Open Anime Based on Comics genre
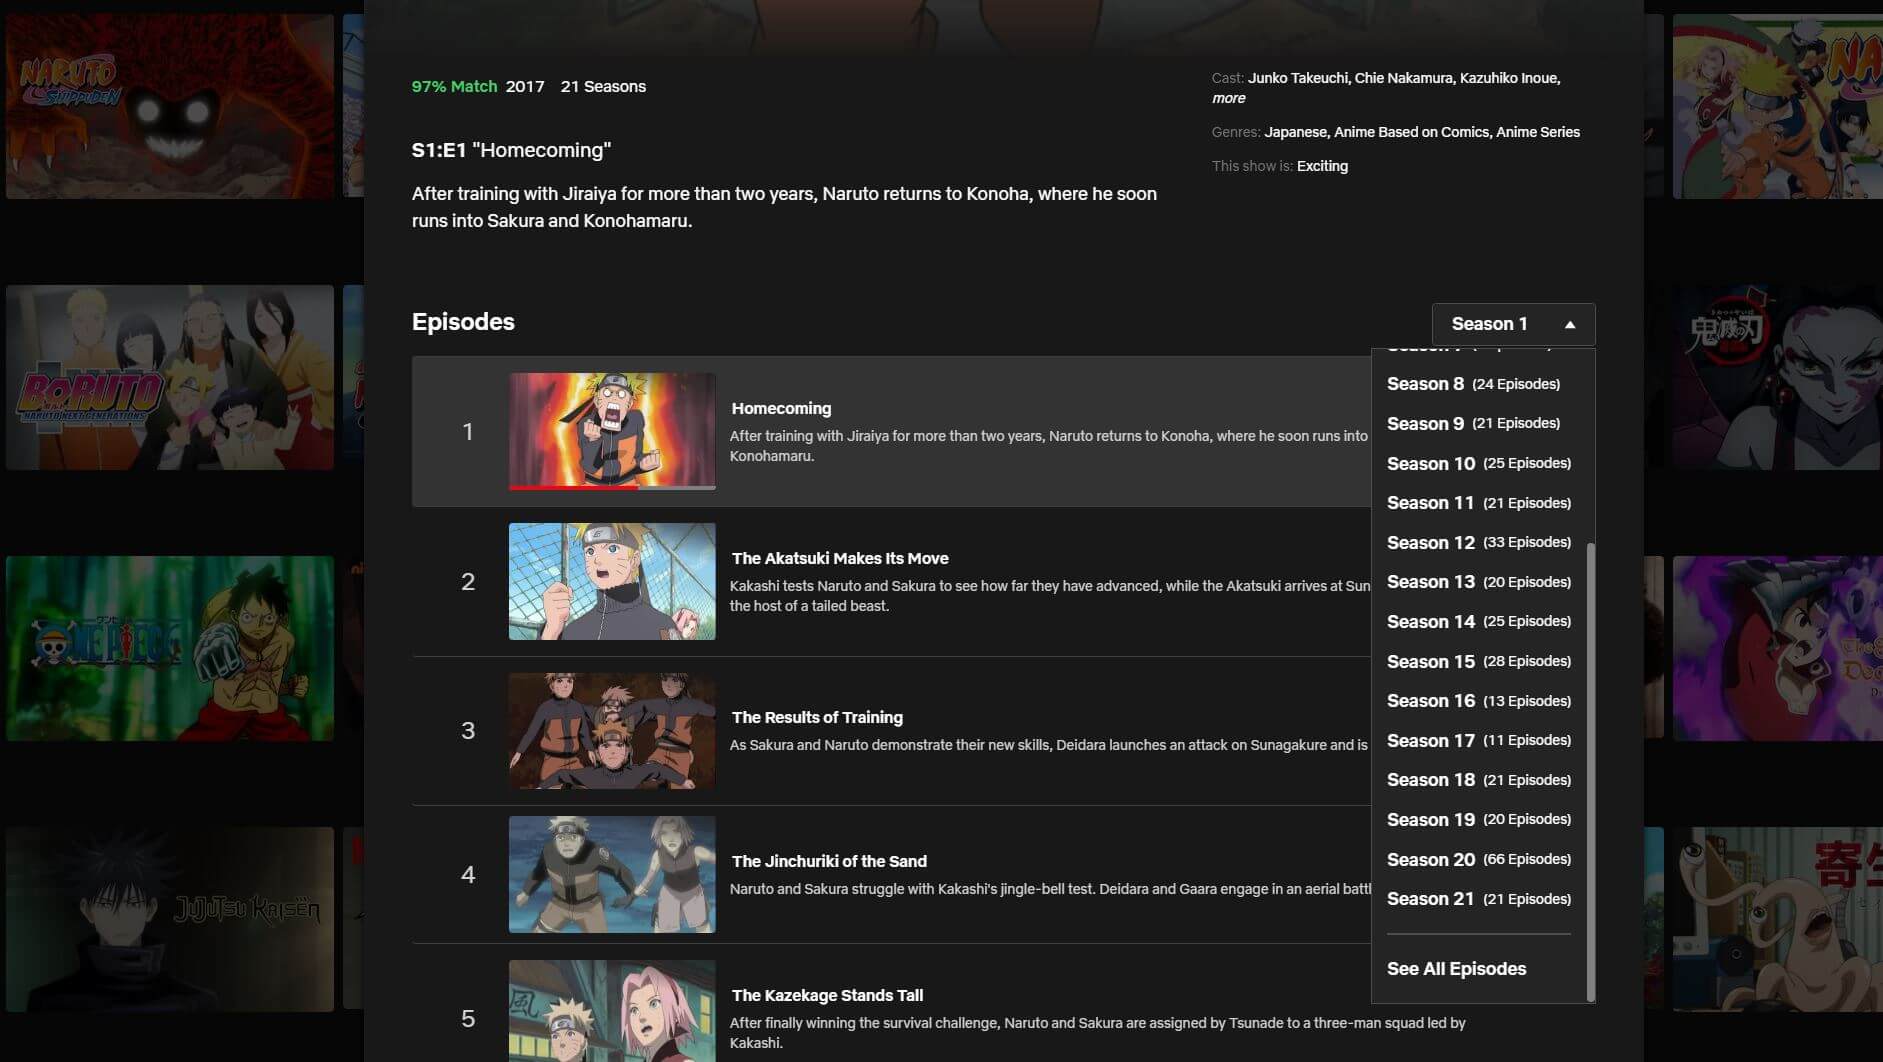 [1411, 132]
